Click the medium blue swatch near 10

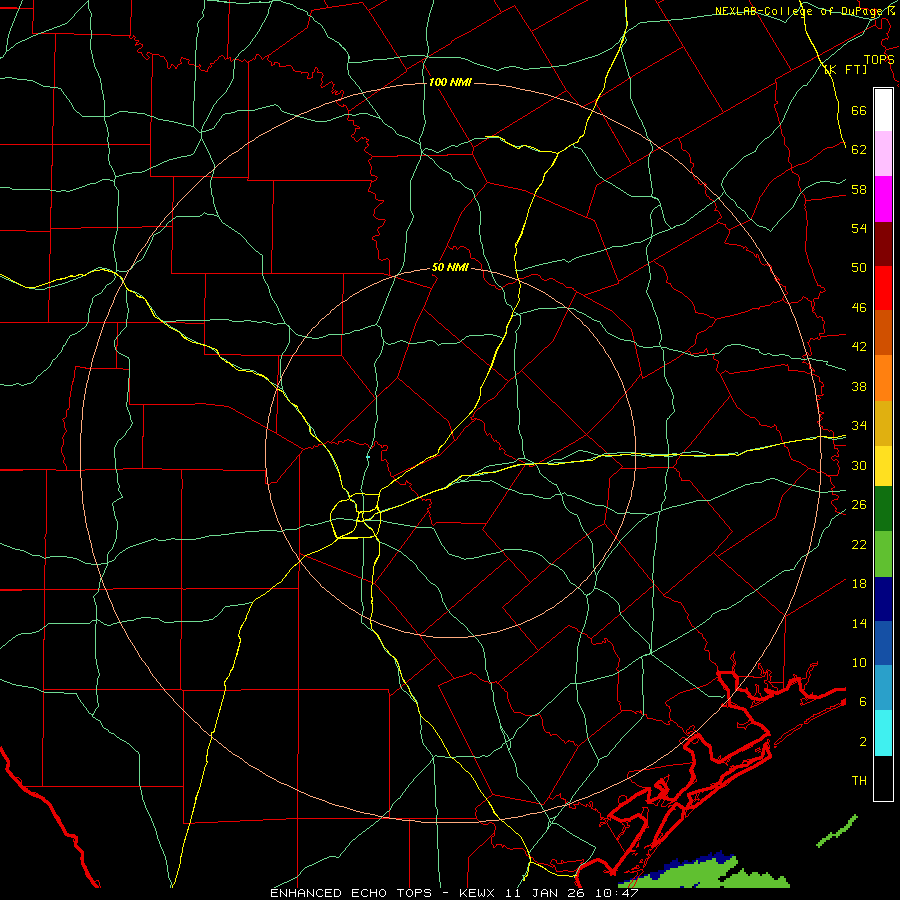point(883,643)
